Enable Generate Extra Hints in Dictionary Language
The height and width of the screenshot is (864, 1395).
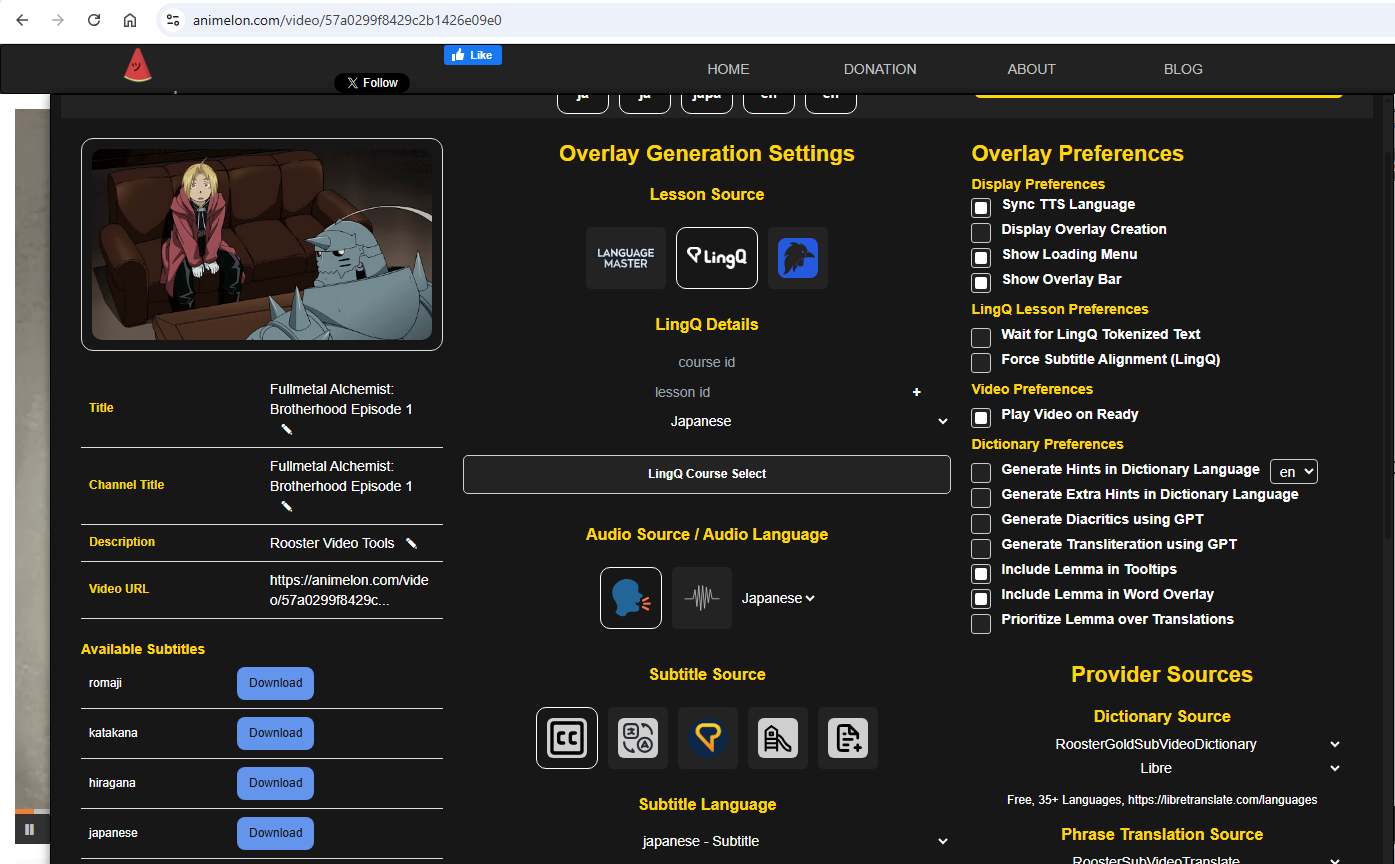(981, 497)
